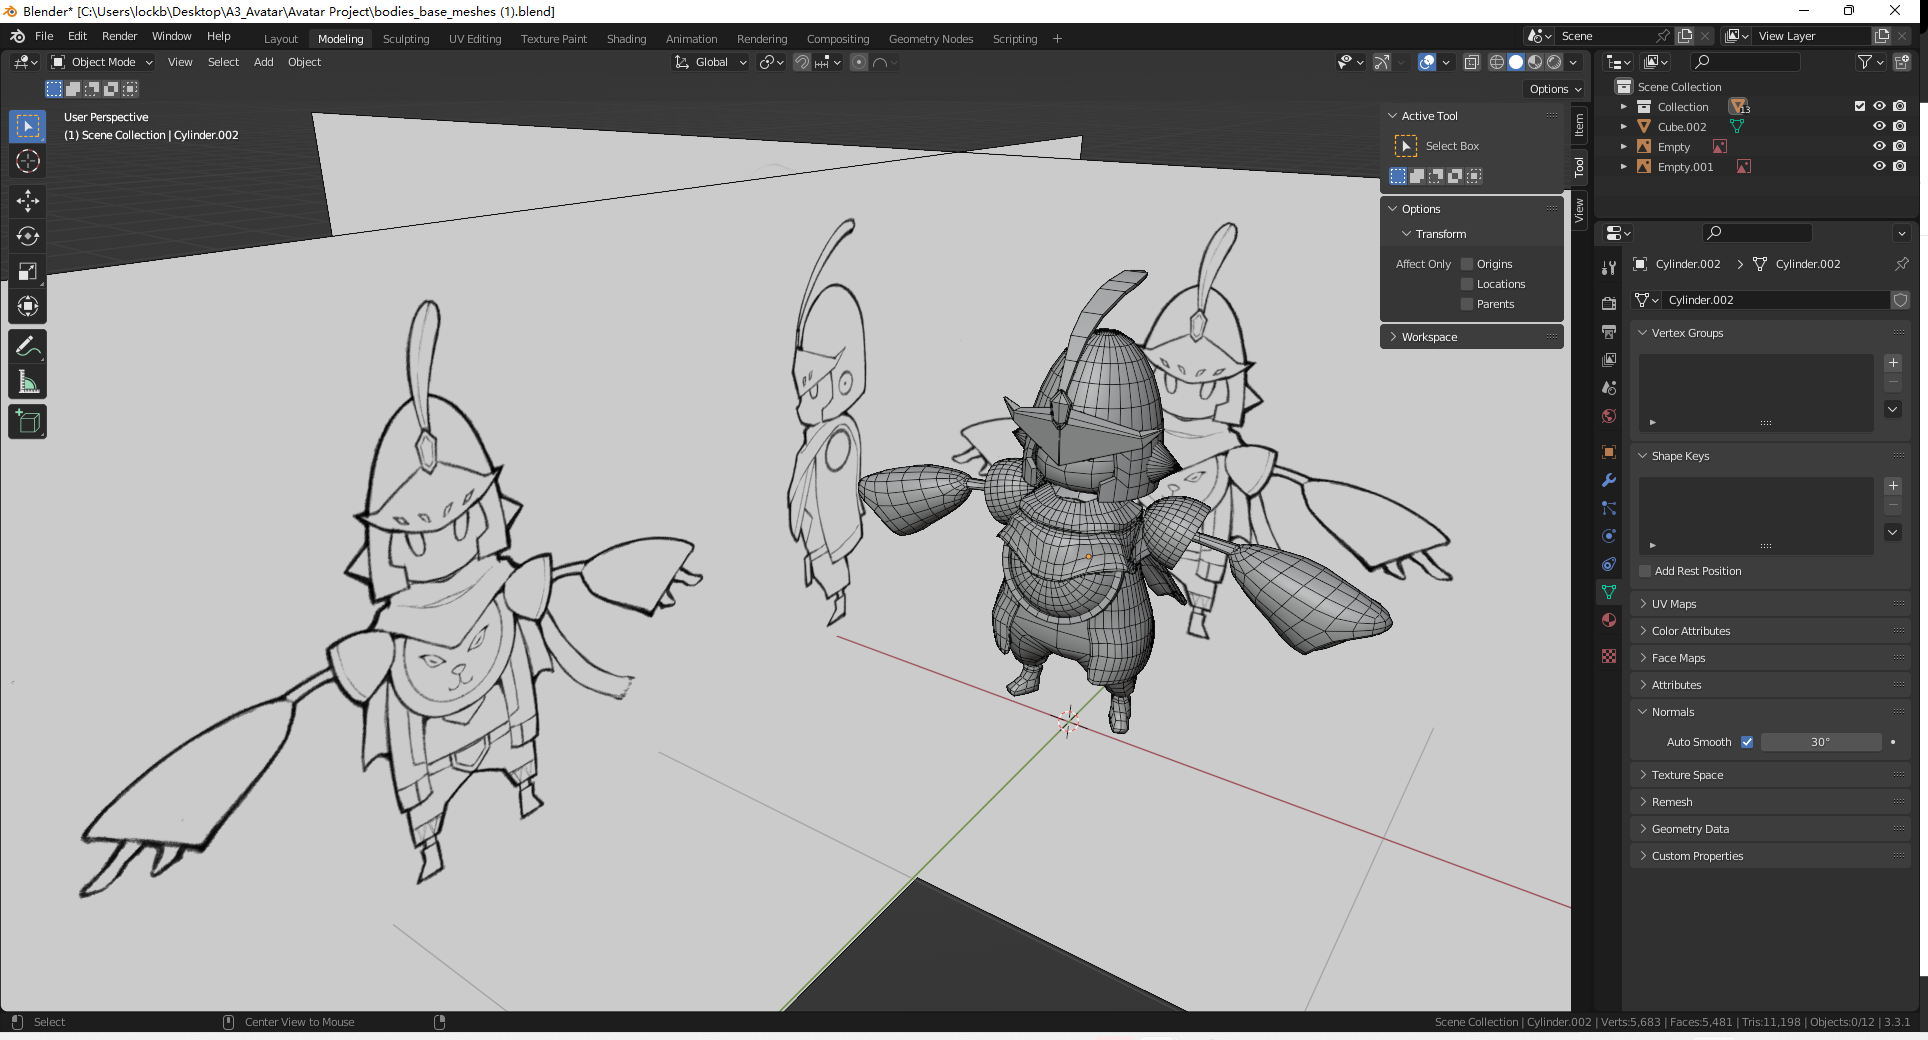
Task: Activate the Annotate tool
Action: pyautogui.click(x=28, y=347)
